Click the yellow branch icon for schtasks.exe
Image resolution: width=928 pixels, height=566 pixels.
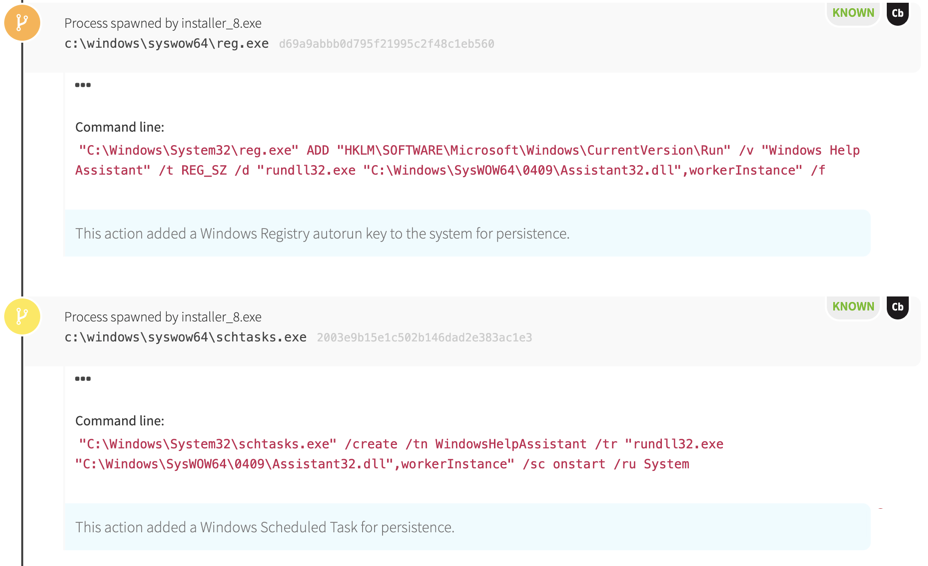22,316
